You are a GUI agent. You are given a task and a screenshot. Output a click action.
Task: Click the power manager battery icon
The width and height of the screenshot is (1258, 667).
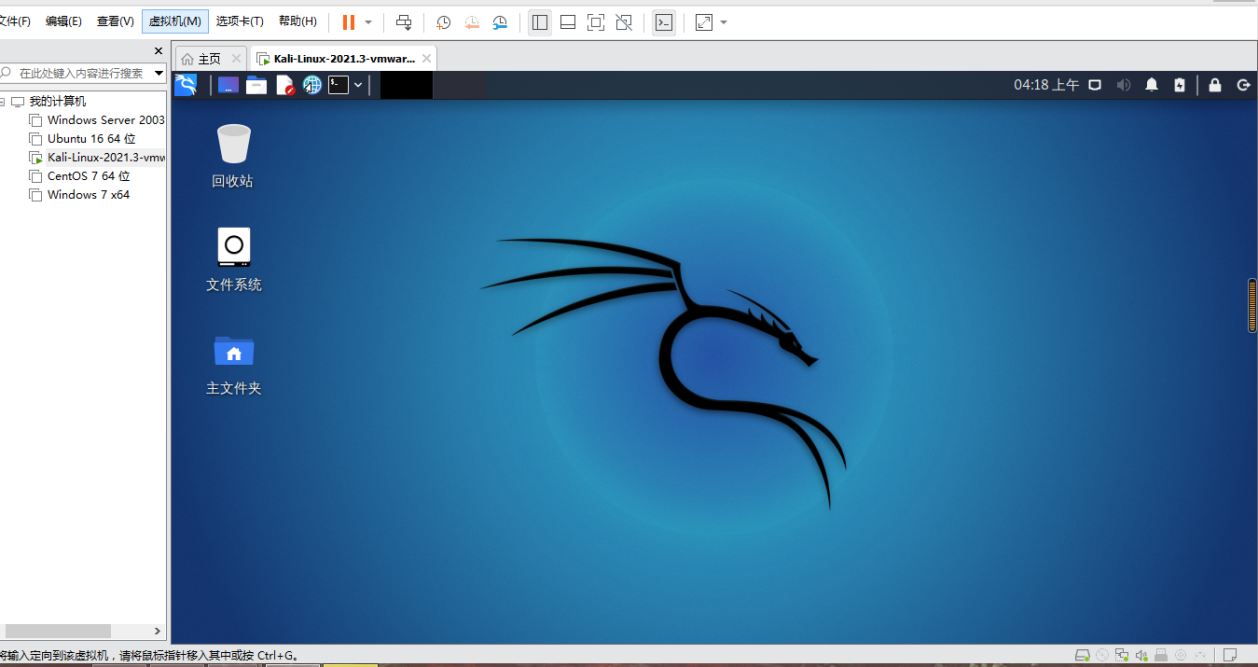click(1180, 85)
